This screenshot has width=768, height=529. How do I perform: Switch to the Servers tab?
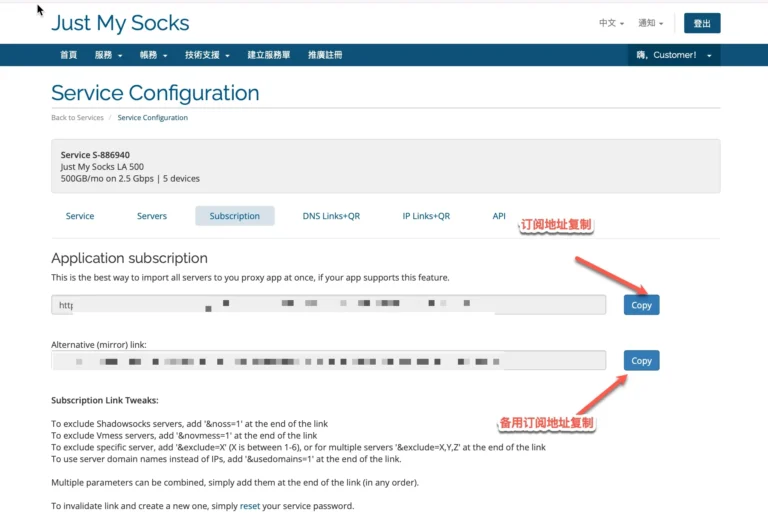(152, 216)
